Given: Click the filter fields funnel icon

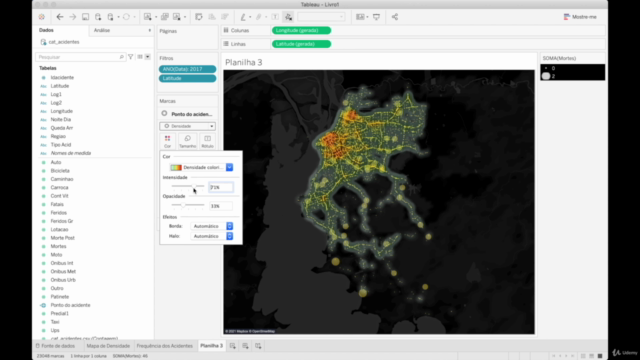Looking at the screenshot, I should tap(131, 57).
